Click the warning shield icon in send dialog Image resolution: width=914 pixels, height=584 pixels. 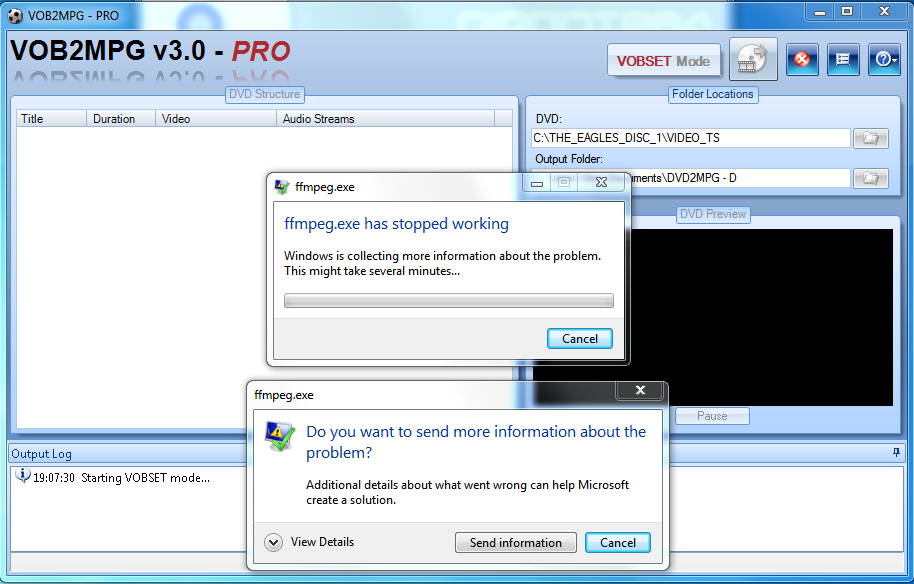pos(280,436)
